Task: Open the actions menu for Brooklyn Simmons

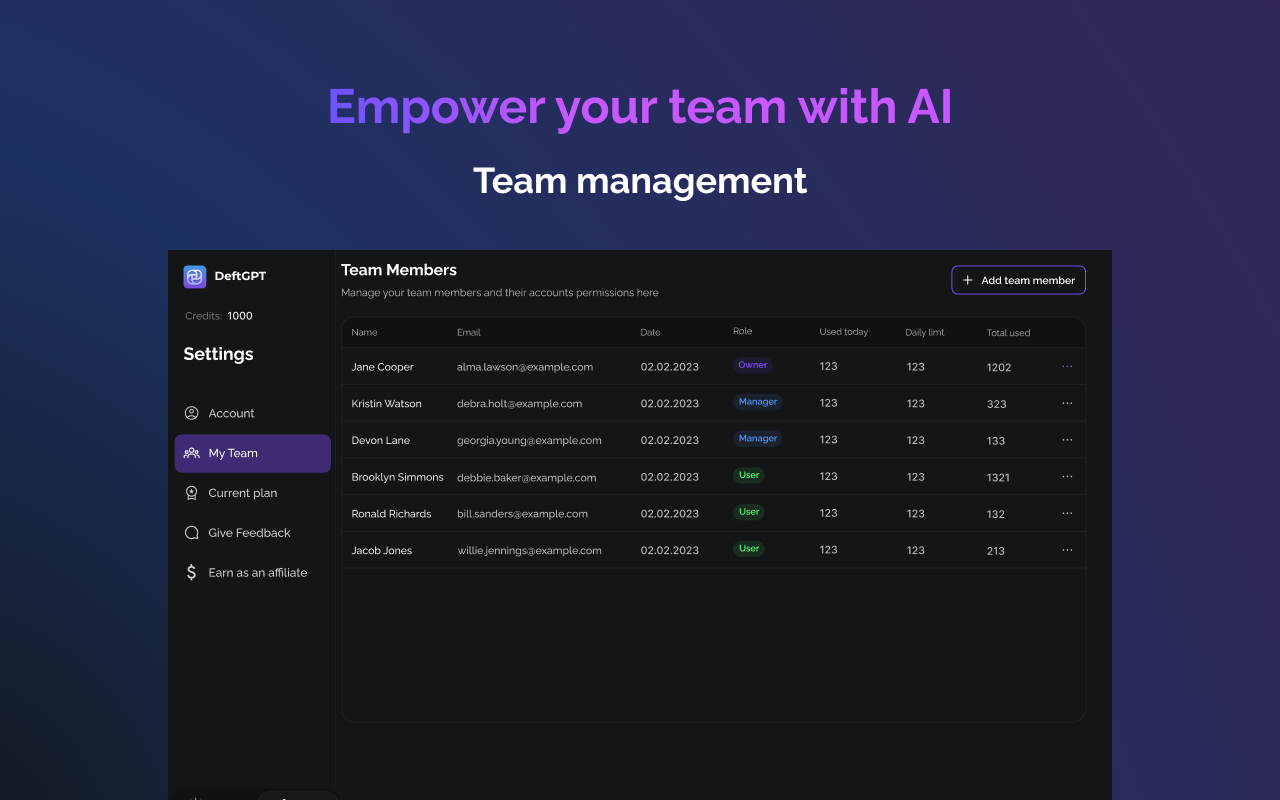Action: pos(1067,477)
